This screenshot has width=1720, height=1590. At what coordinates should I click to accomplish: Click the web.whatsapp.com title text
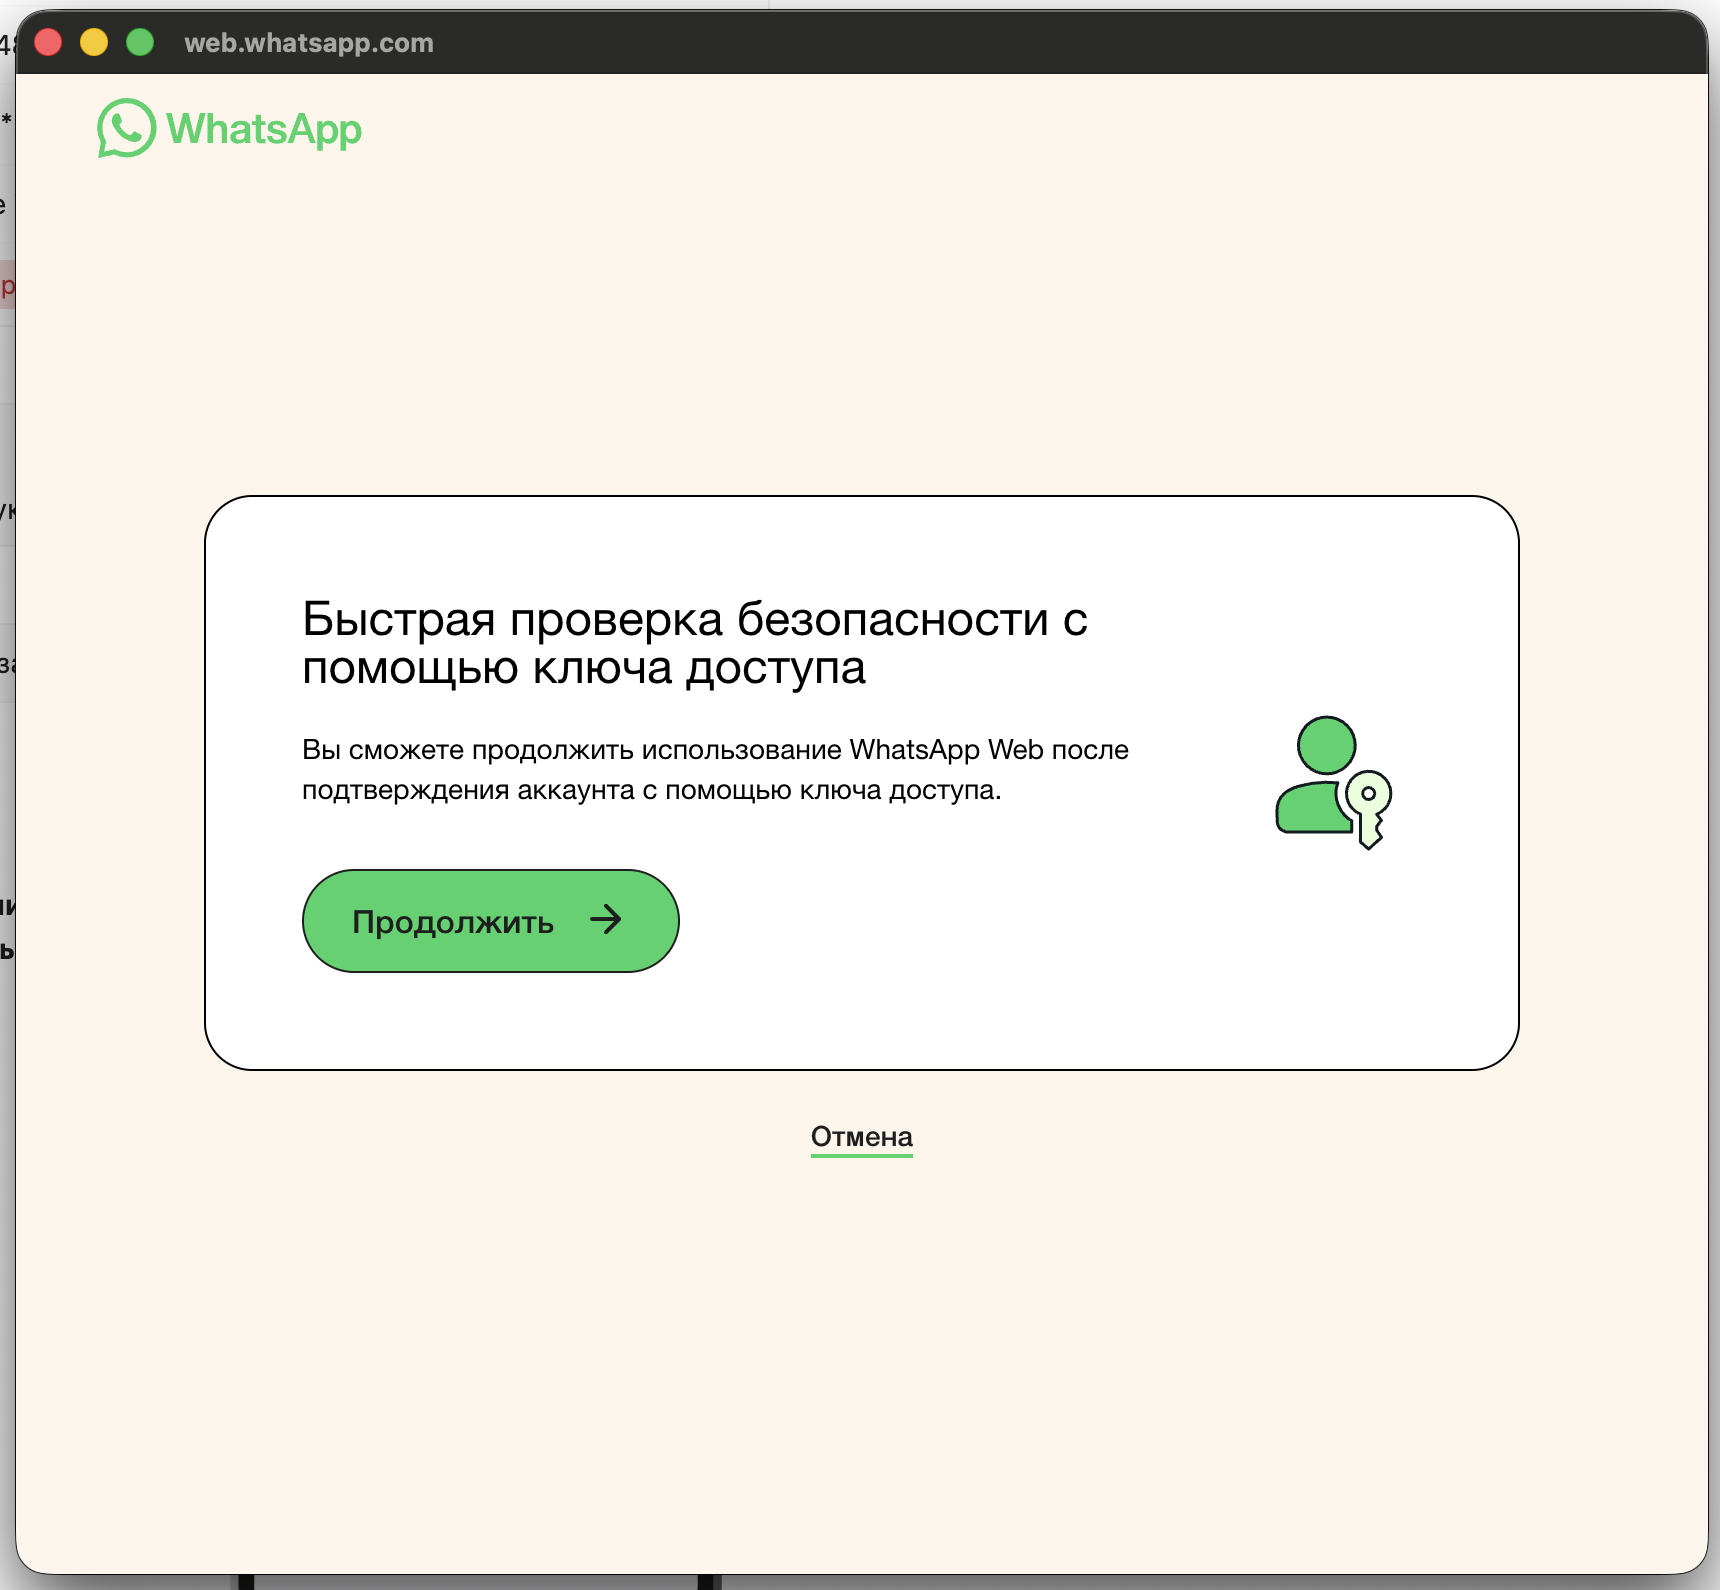(309, 43)
